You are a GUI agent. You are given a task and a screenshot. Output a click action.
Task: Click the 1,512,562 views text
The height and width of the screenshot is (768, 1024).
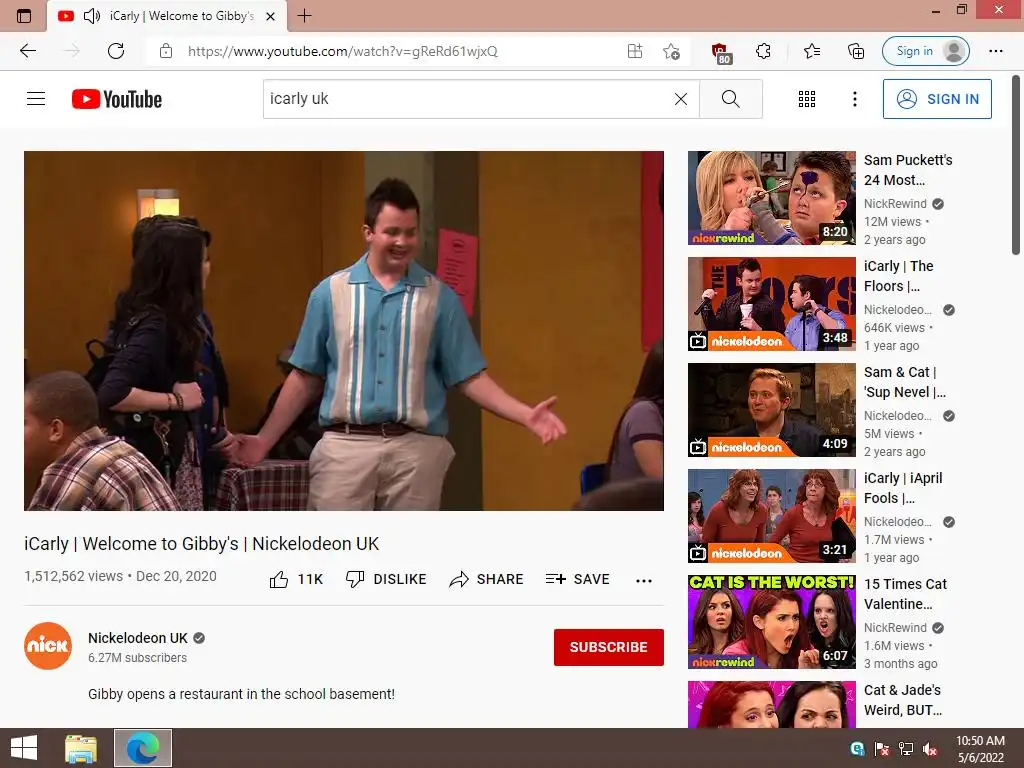pos(73,576)
